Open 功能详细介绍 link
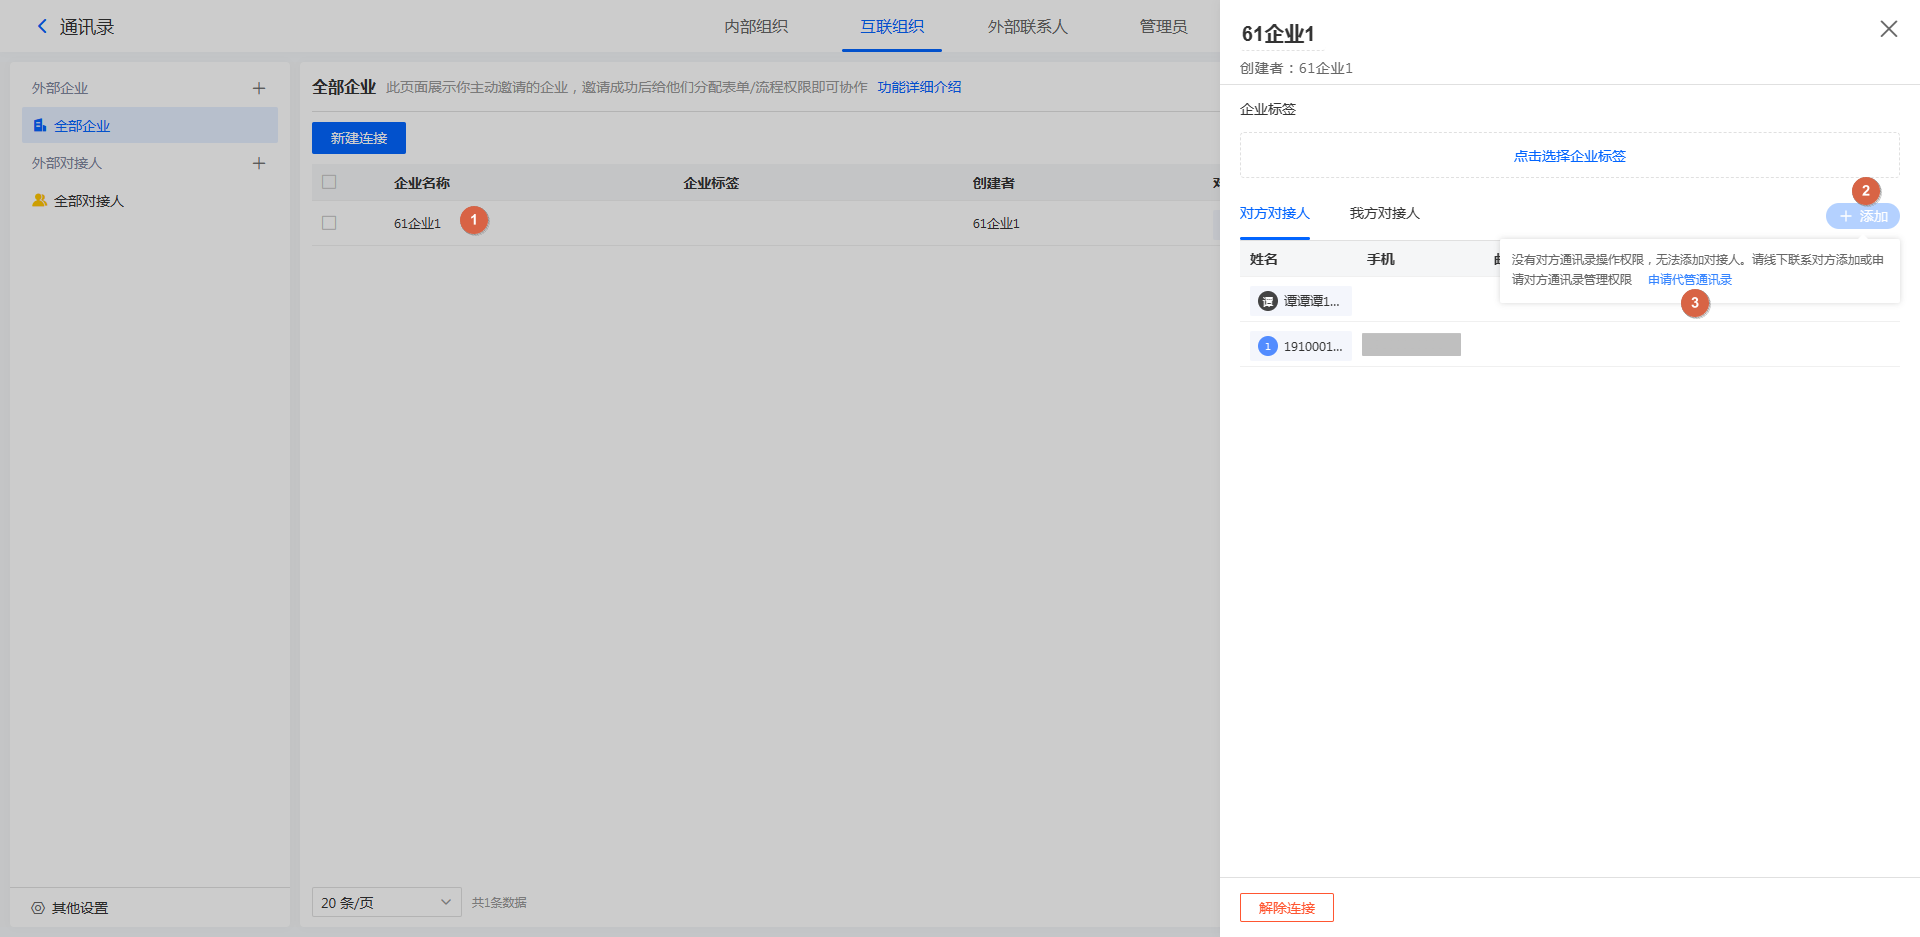The height and width of the screenshot is (937, 1920). point(919,87)
